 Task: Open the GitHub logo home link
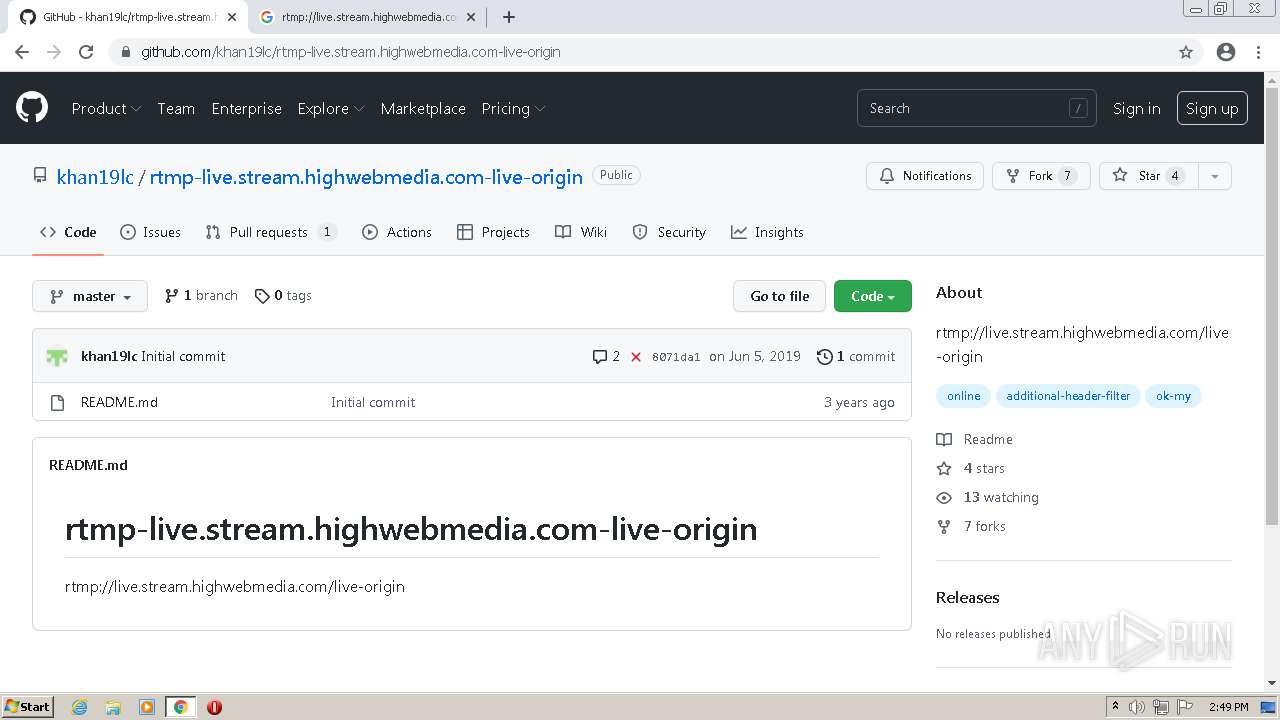[32, 108]
